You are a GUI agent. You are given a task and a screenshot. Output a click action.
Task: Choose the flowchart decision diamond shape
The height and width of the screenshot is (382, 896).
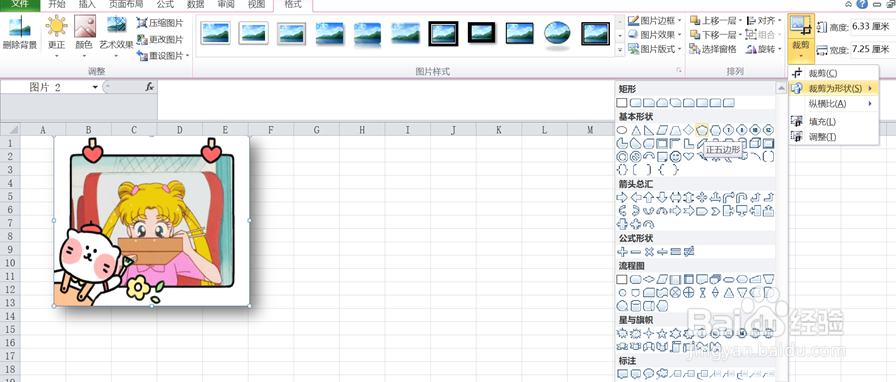pyautogui.click(x=649, y=279)
